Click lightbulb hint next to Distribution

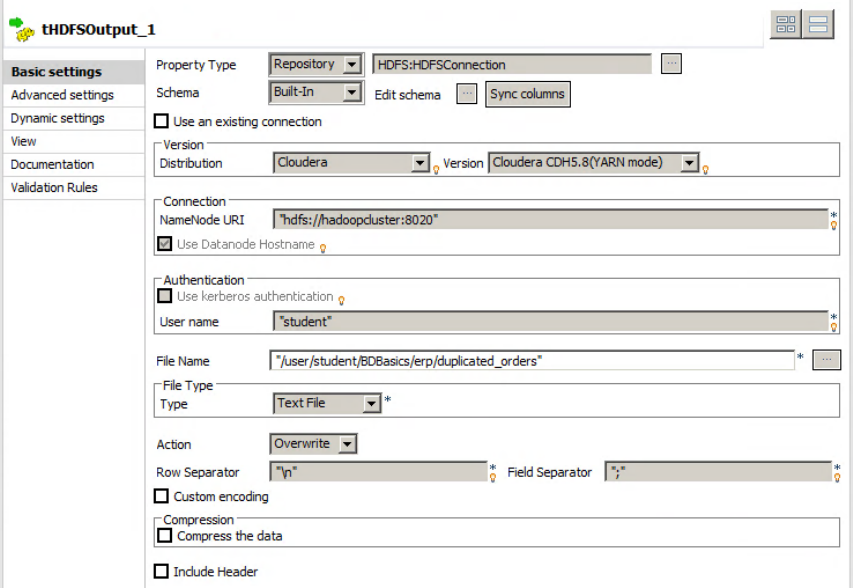coord(437,168)
